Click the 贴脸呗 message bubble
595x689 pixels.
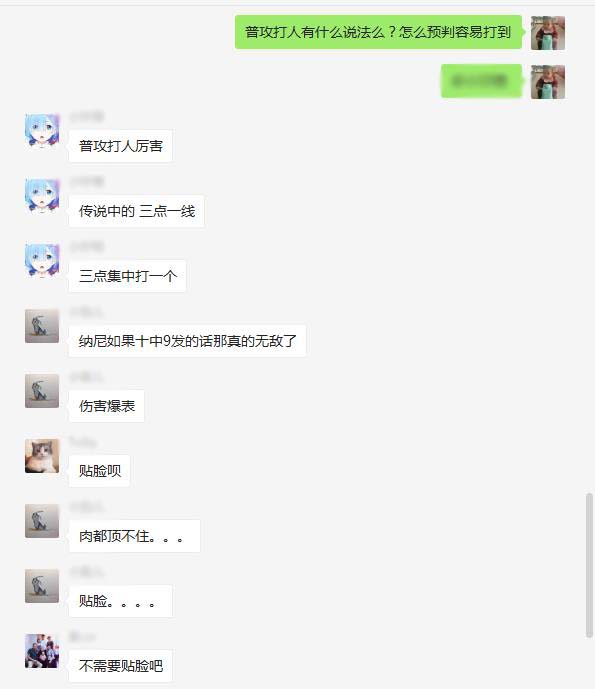pos(100,471)
